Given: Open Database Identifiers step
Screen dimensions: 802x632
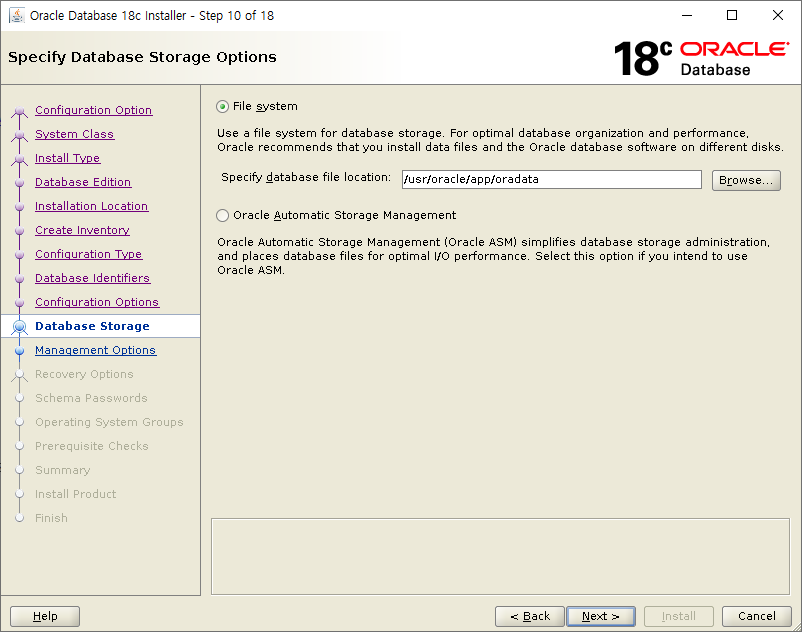Looking at the screenshot, I should tap(93, 278).
